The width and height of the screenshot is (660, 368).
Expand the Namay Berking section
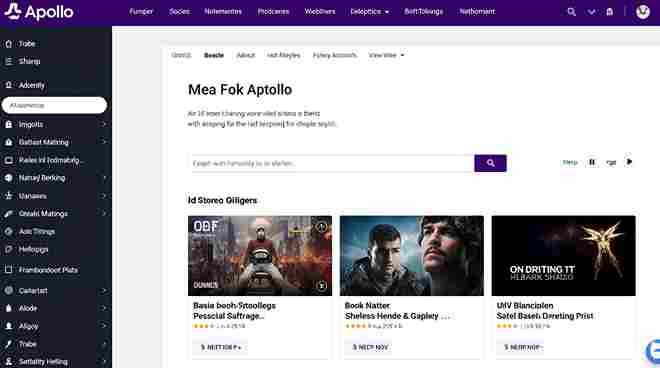point(104,178)
